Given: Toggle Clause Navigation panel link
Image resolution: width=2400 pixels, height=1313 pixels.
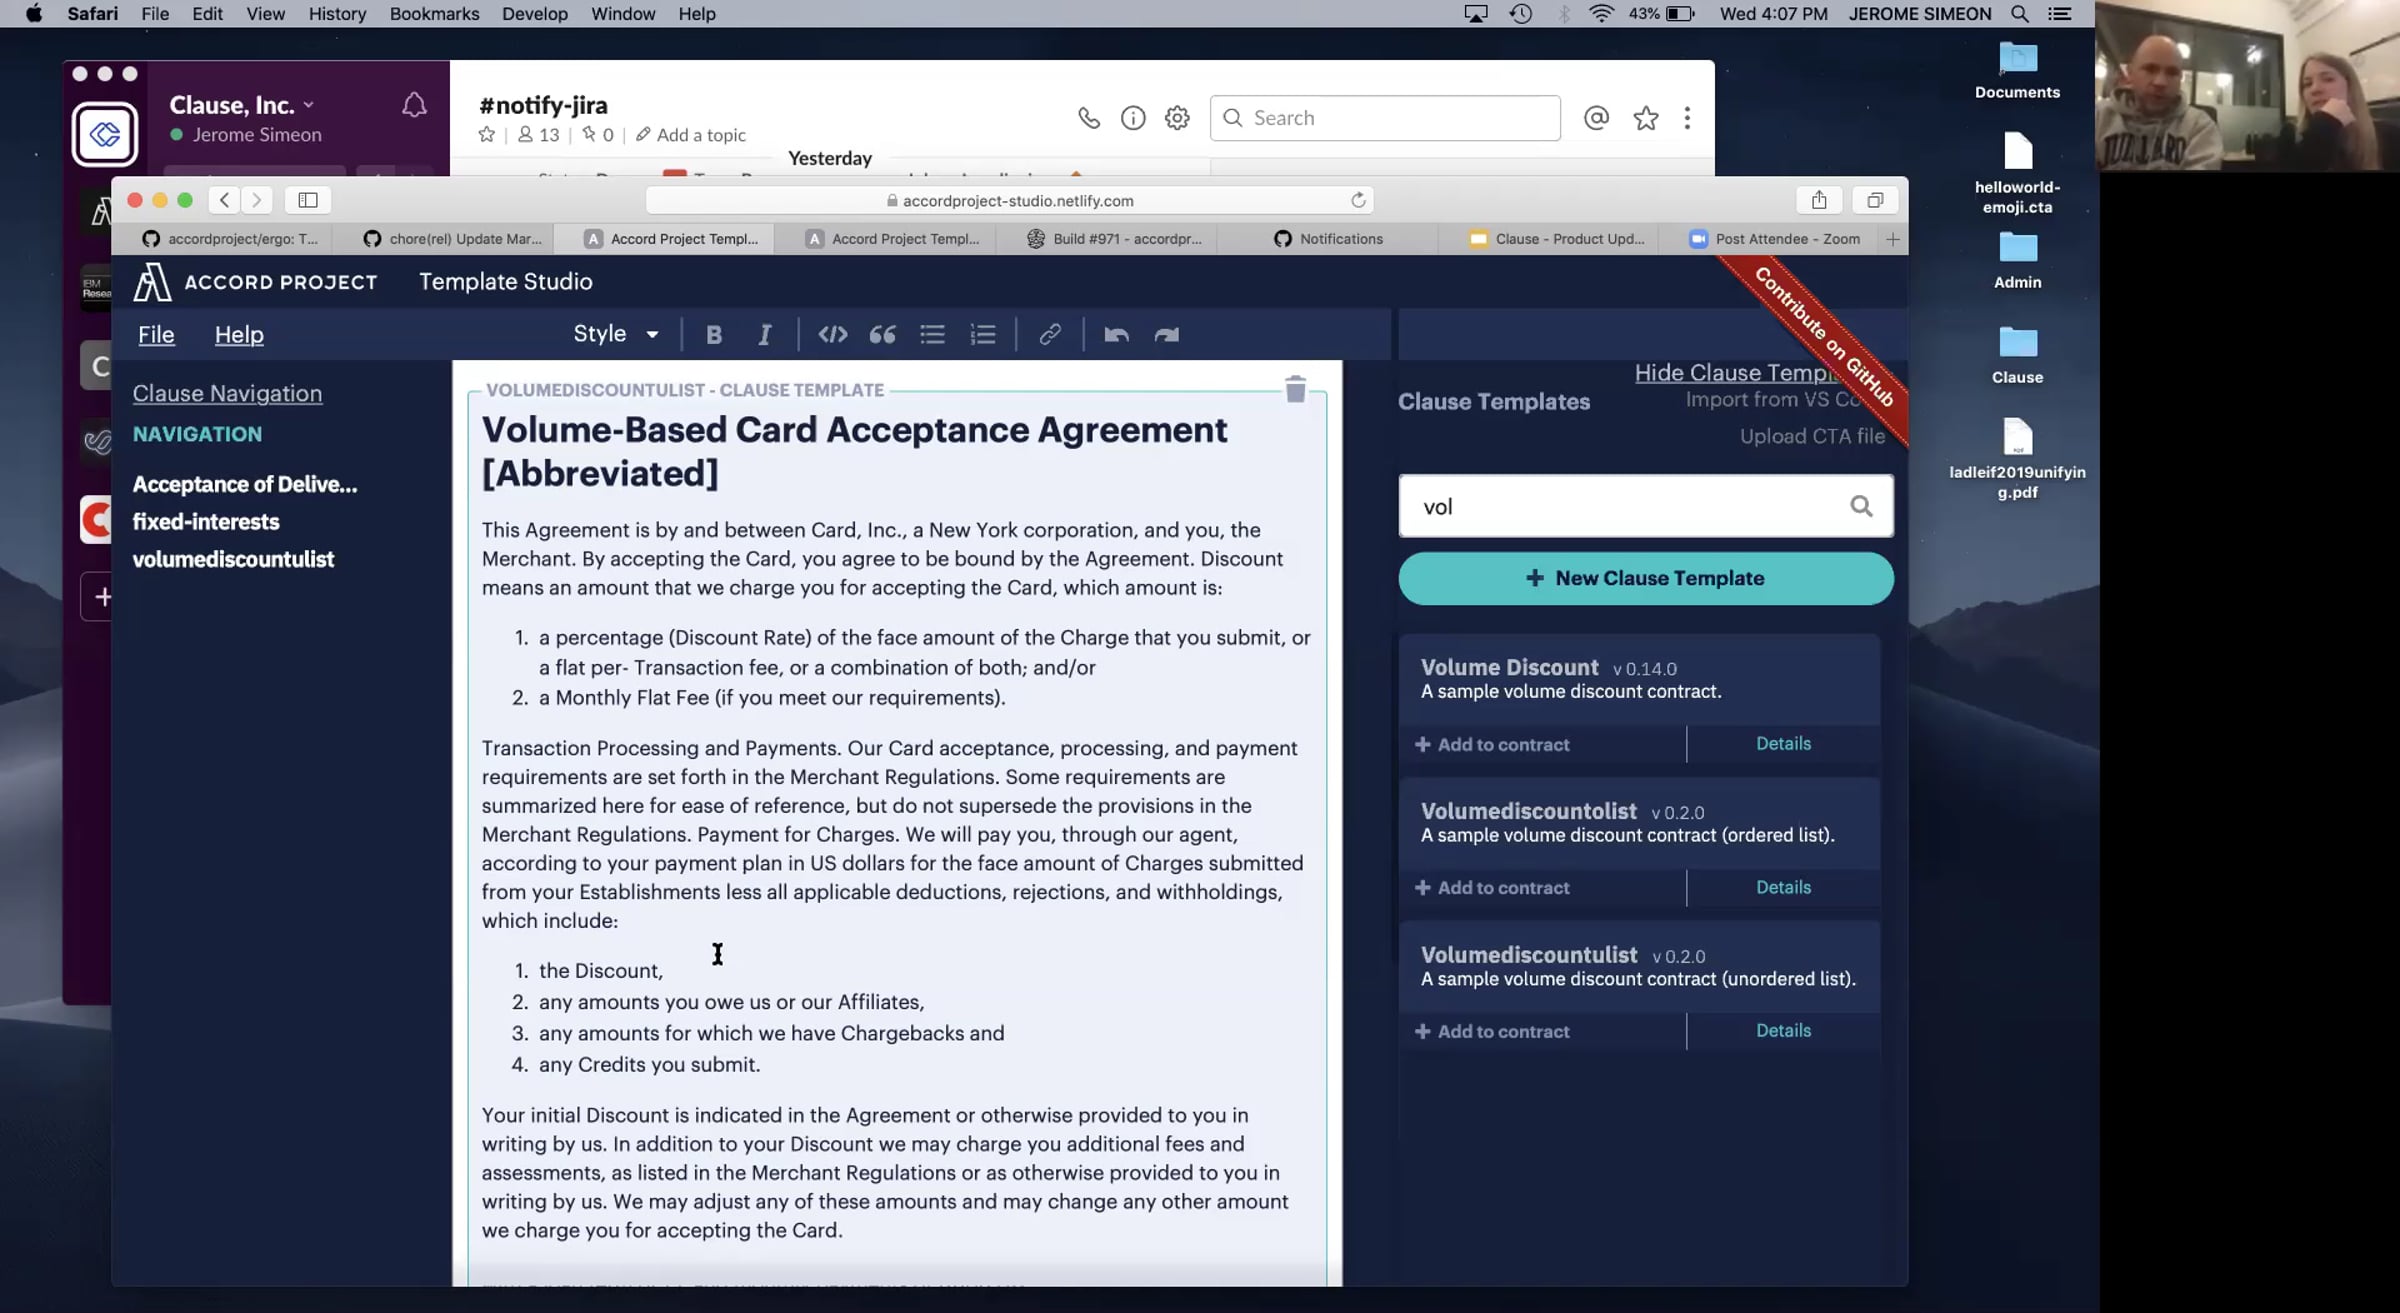Looking at the screenshot, I should 227,393.
